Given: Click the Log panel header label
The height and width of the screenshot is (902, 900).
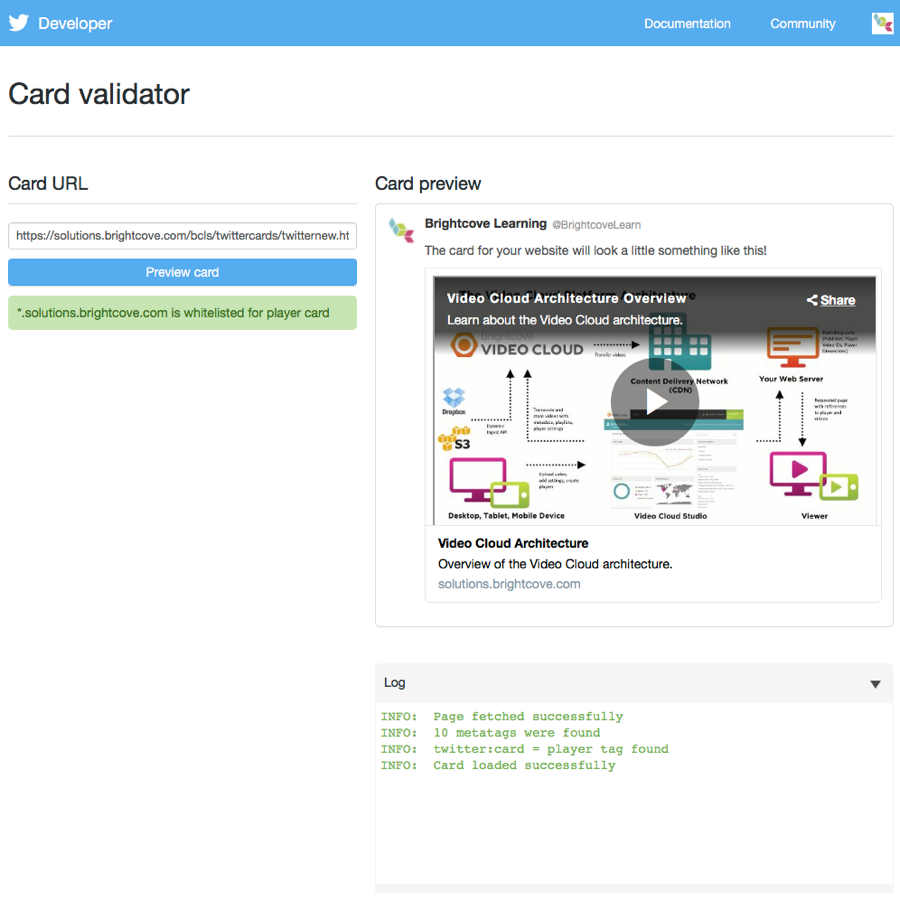Looking at the screenshot, I should tap(395, 683).
